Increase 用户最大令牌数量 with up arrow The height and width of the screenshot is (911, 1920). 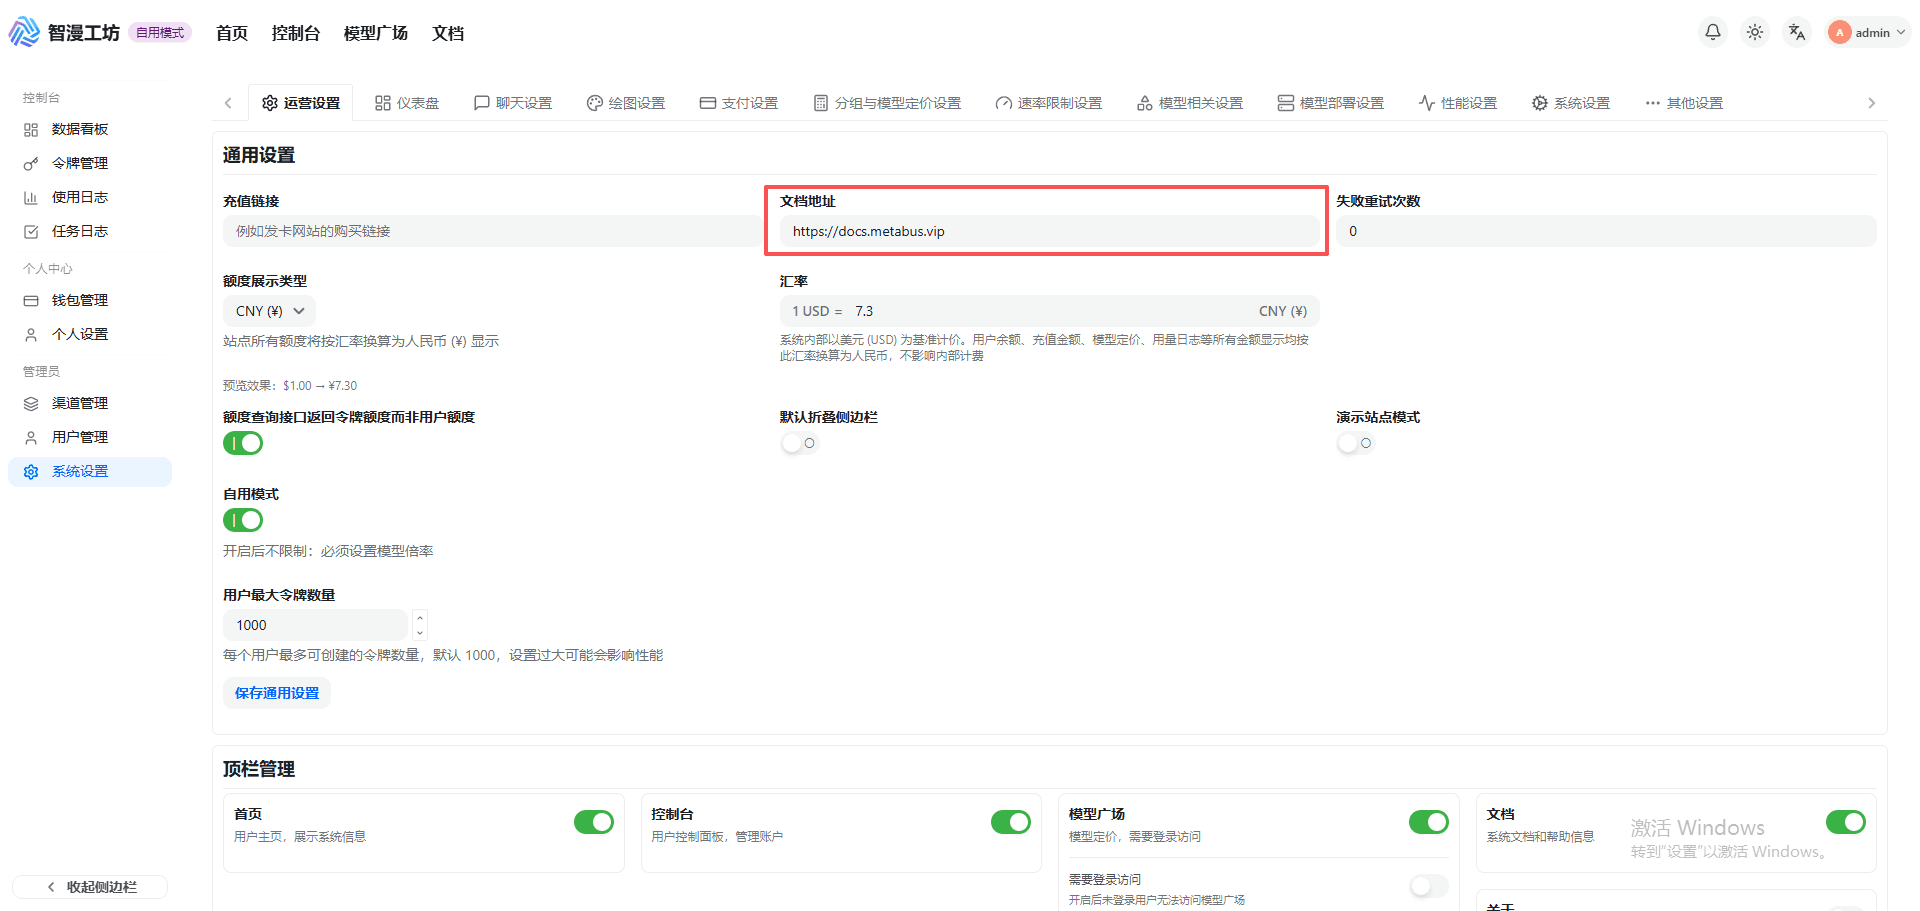[420, 617]
